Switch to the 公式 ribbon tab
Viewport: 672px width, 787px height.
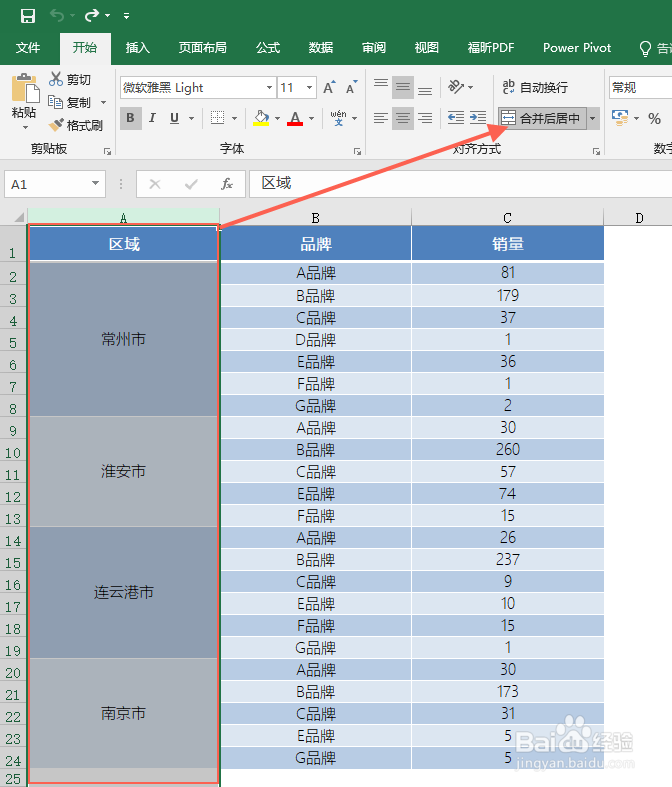pyautogui.click(x=268, y=48)
